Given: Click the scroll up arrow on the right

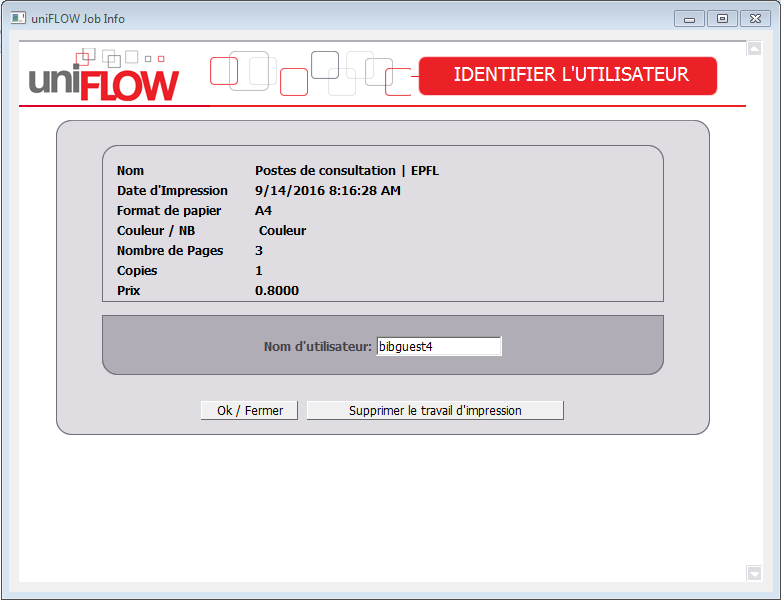Looking at the screenshot, I should click(x=754, y=49).
